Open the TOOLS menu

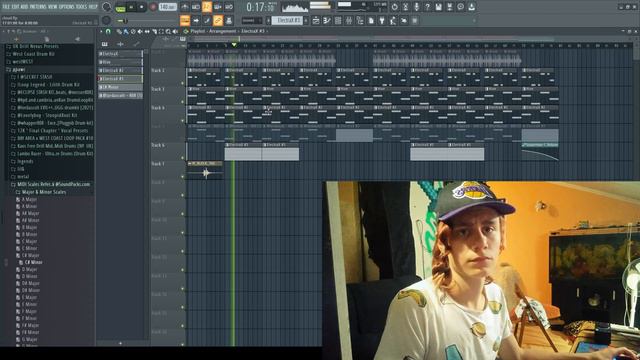(x=83, y=7)
